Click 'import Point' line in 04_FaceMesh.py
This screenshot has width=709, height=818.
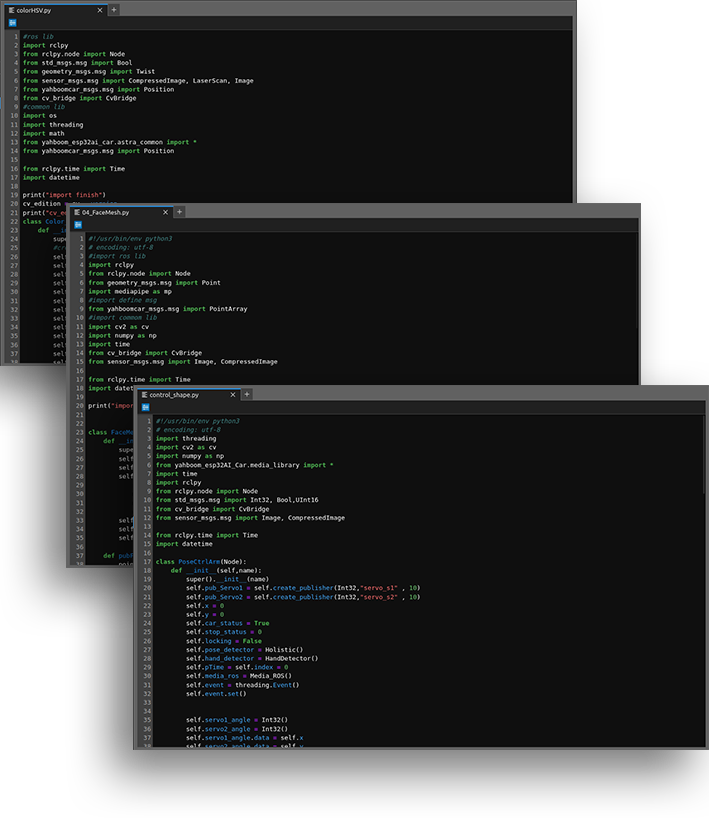(154, 283)
